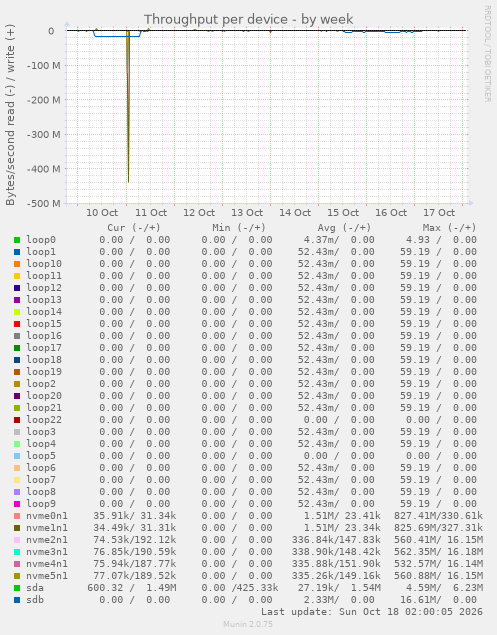Click the '14 Oct' x-axis label
Screen dimensions: 497x635
tap(295, 213)
